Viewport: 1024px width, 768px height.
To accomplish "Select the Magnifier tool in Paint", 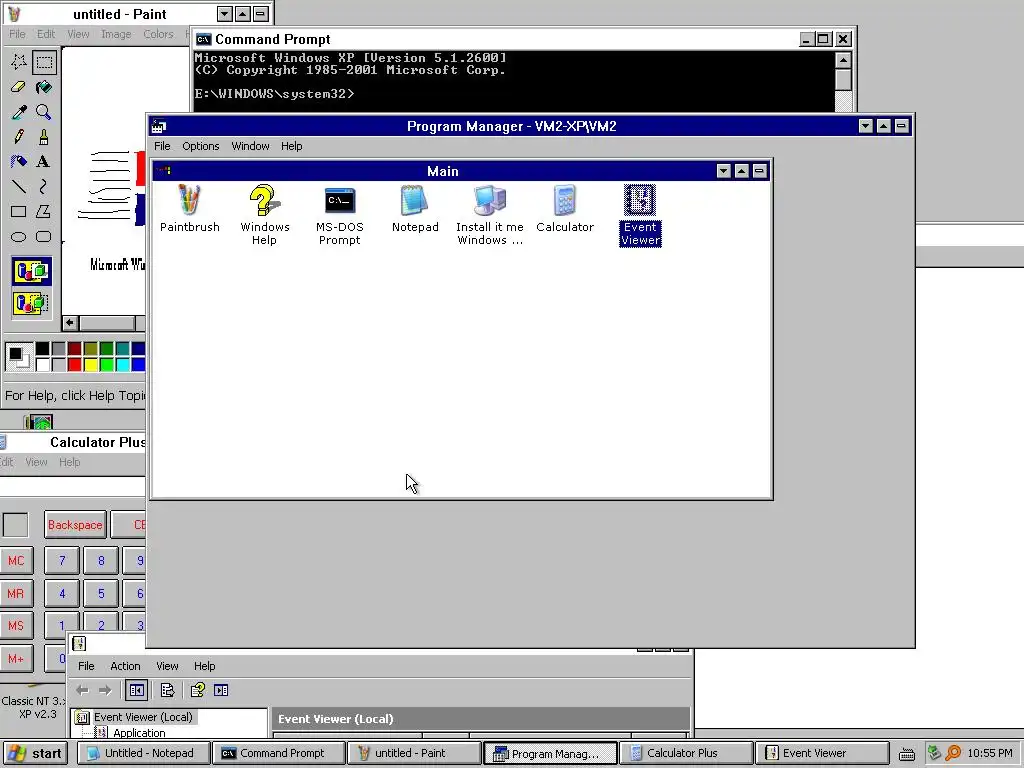I will click(x=44, y=112).
